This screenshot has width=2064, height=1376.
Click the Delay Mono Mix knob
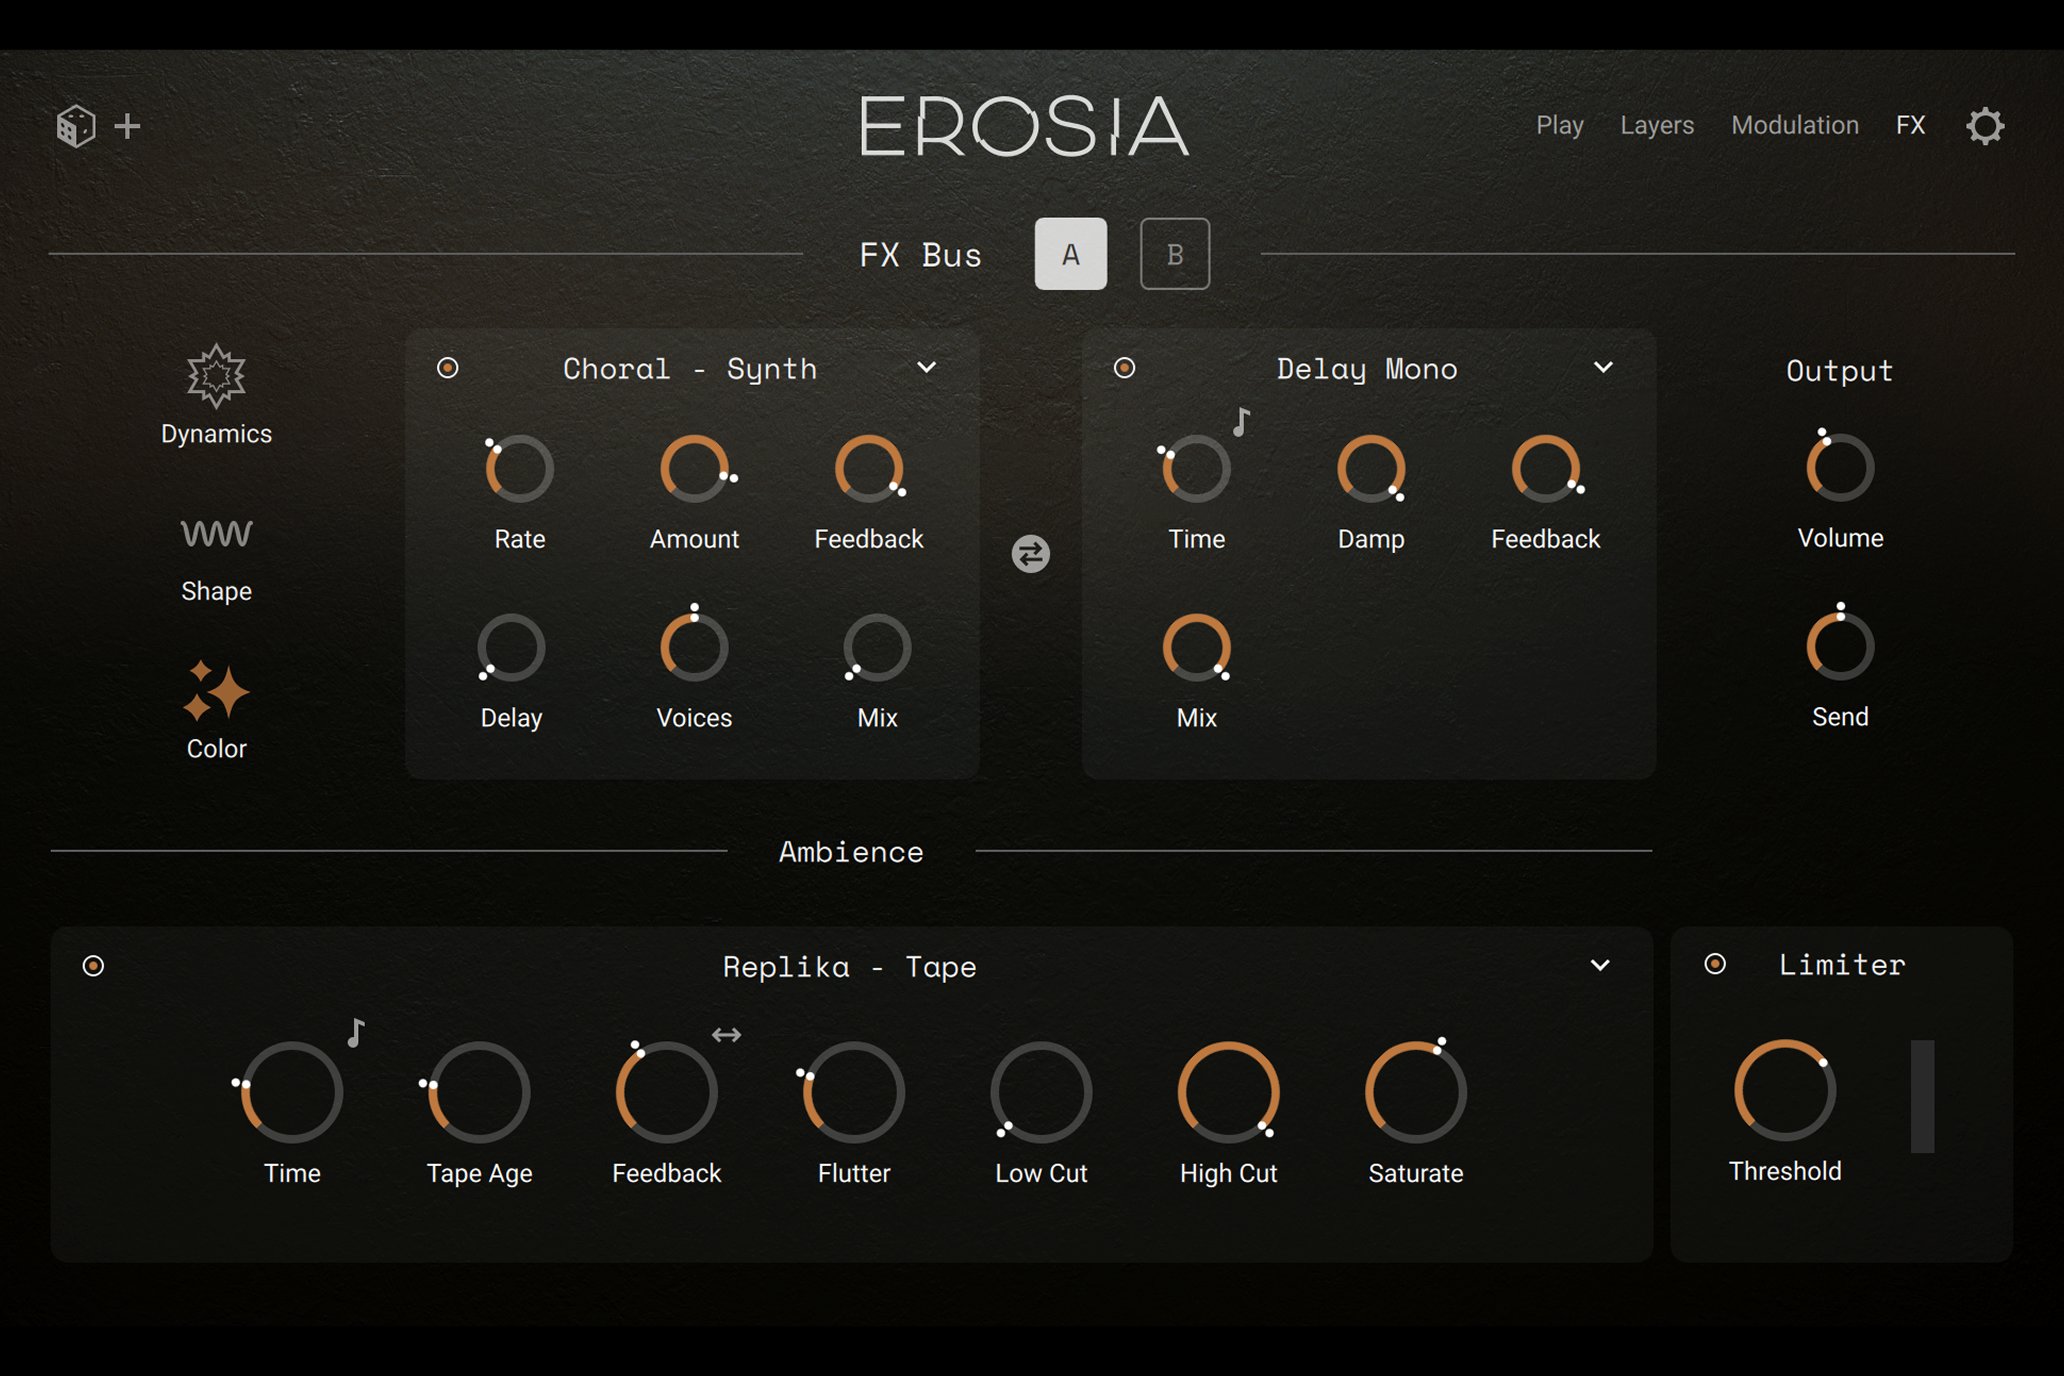coord(1196,647)
